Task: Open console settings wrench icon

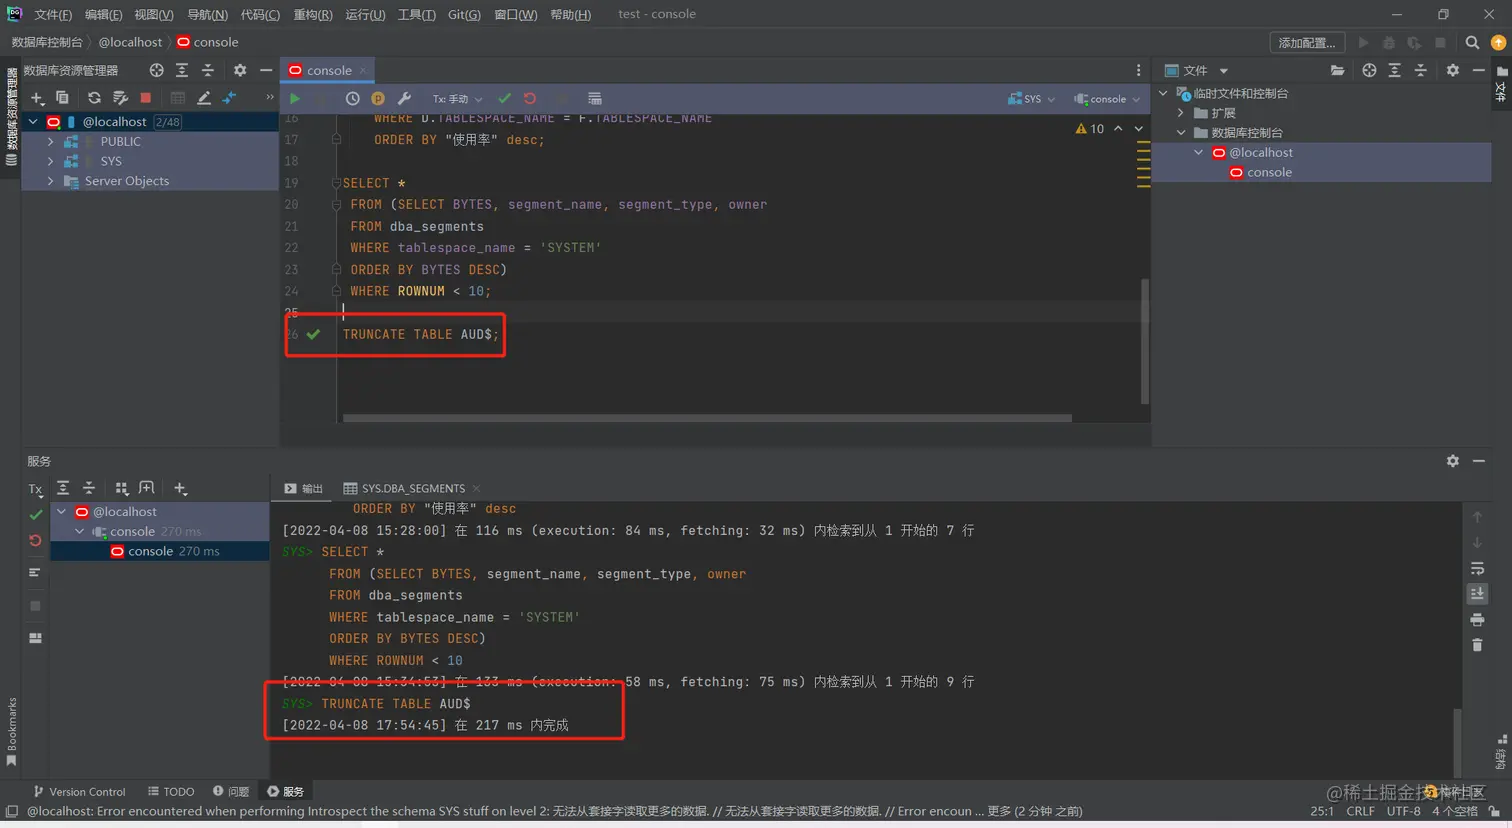Action: [404, 99]
